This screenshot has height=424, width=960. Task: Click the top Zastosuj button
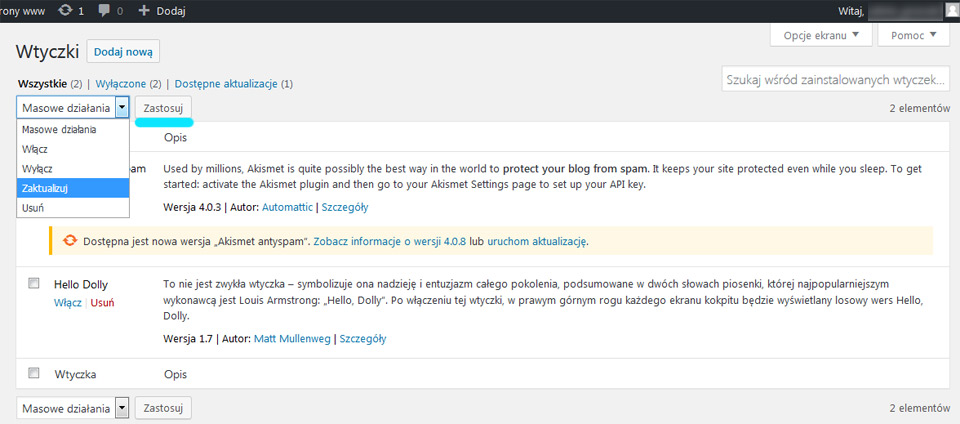click(163, 108)
